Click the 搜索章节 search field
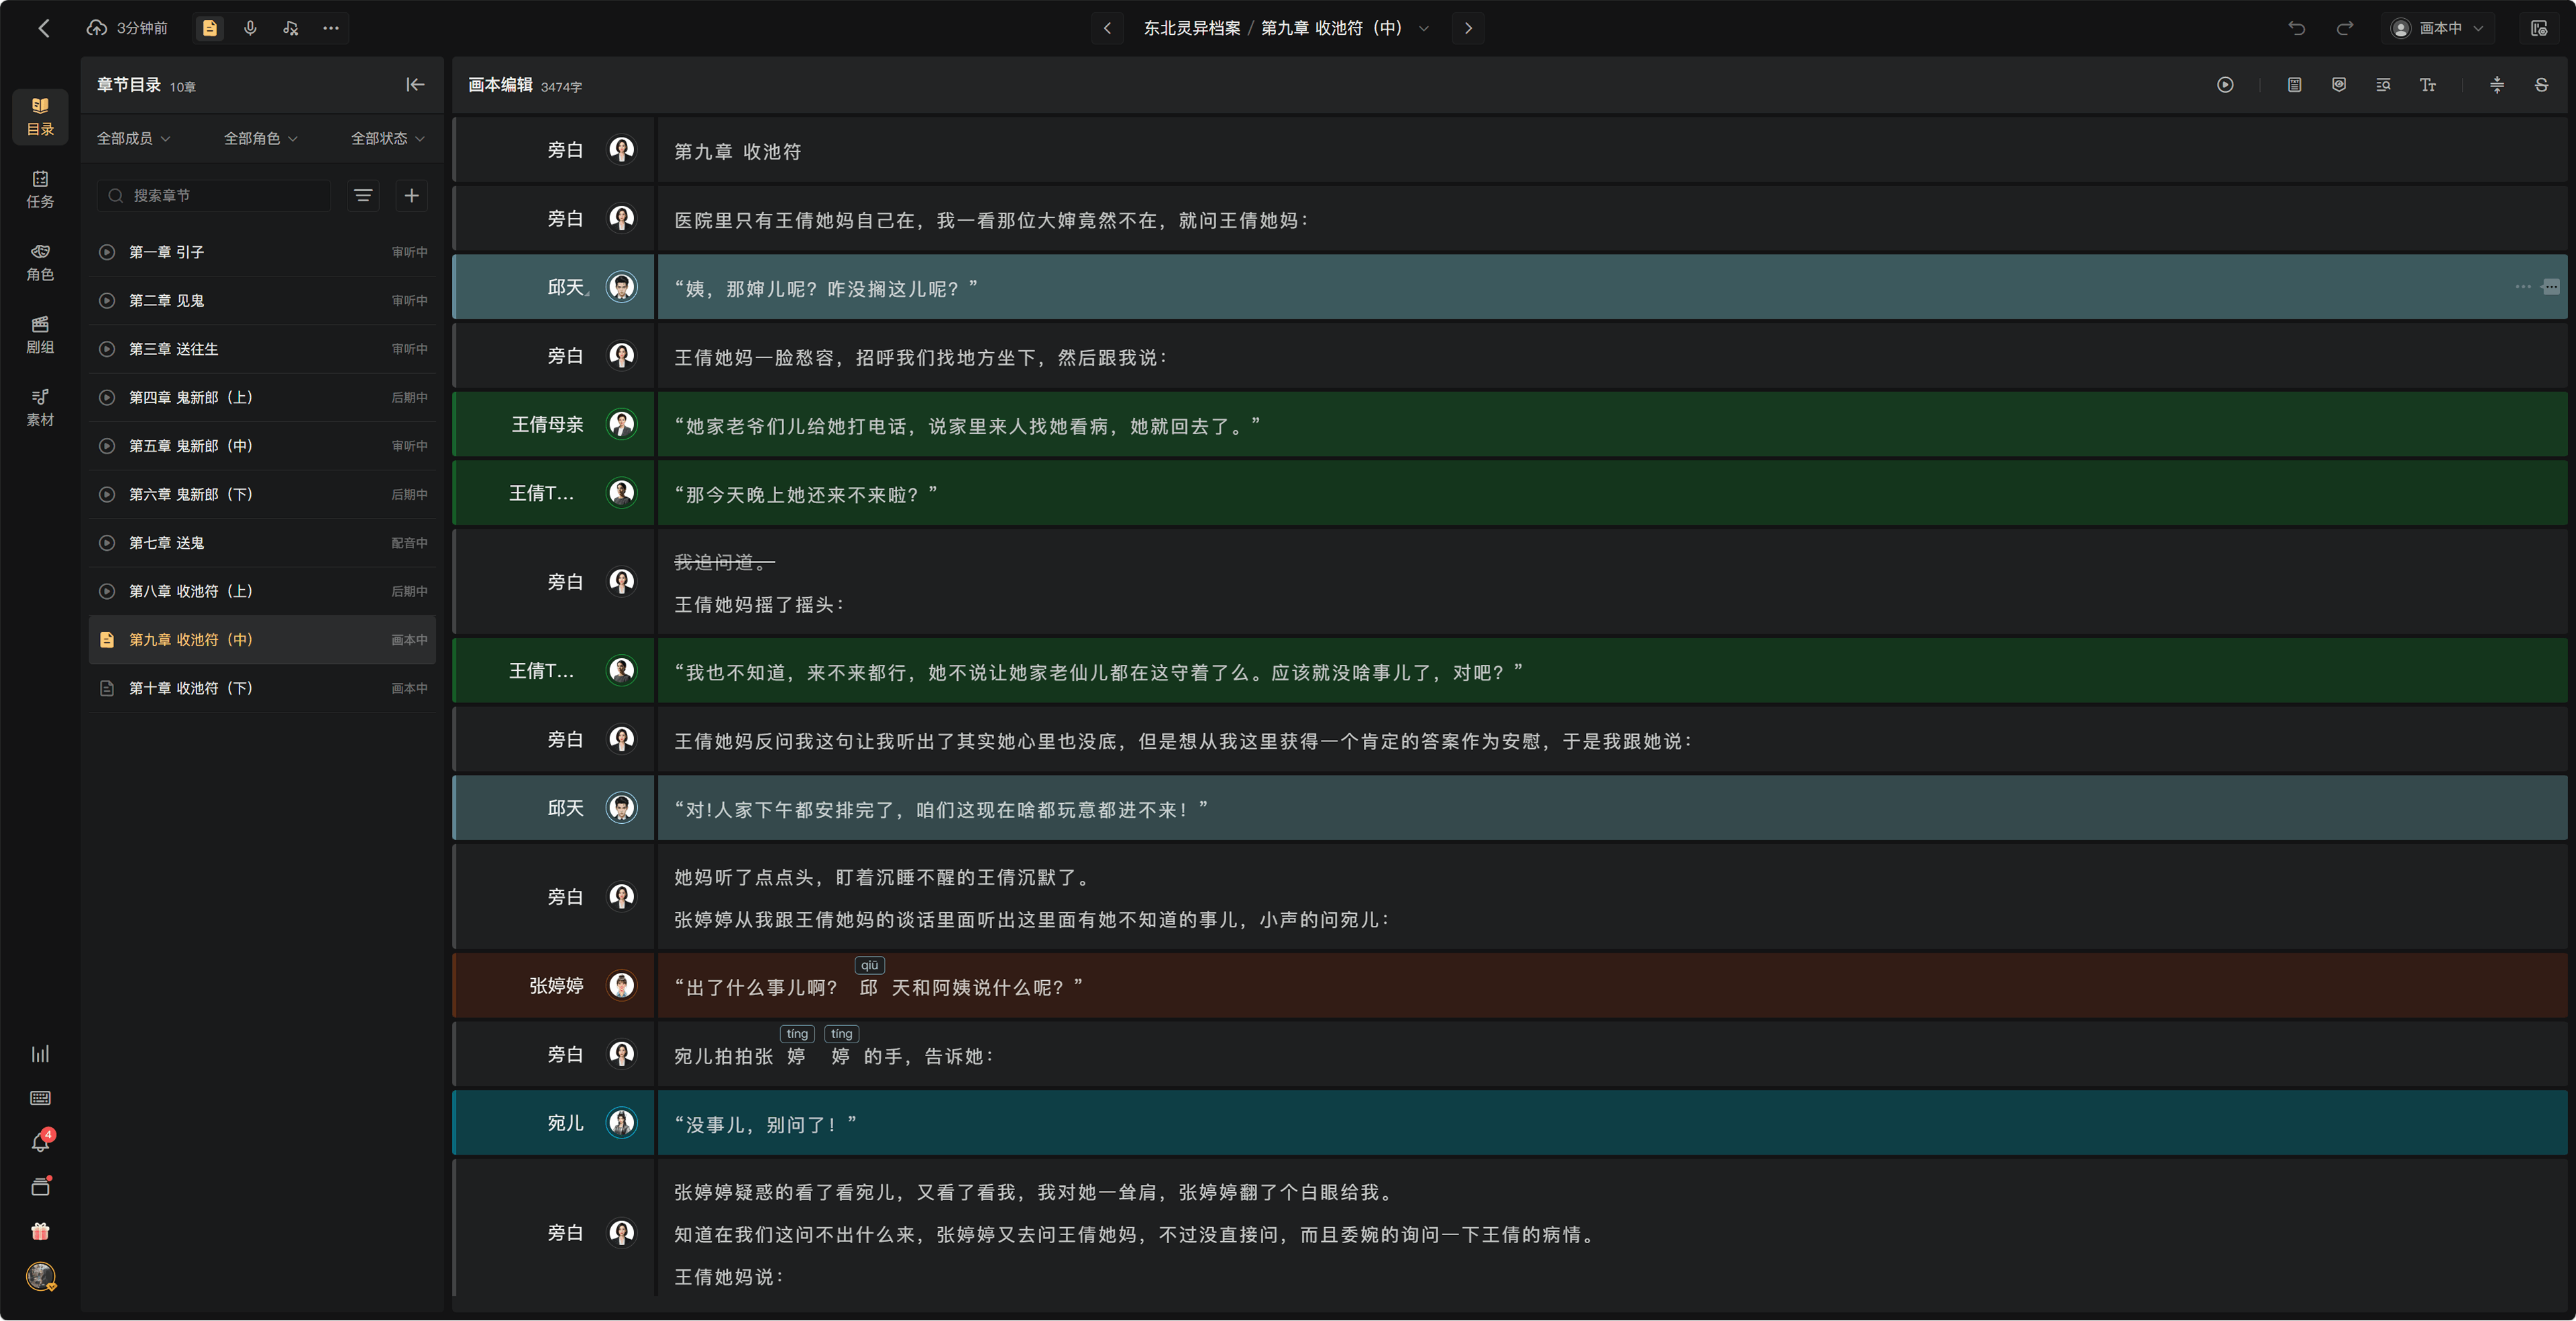Image resolution: width=2576 pixels, height=1321 pixels. pyautogui.click(x=214, y=195)
